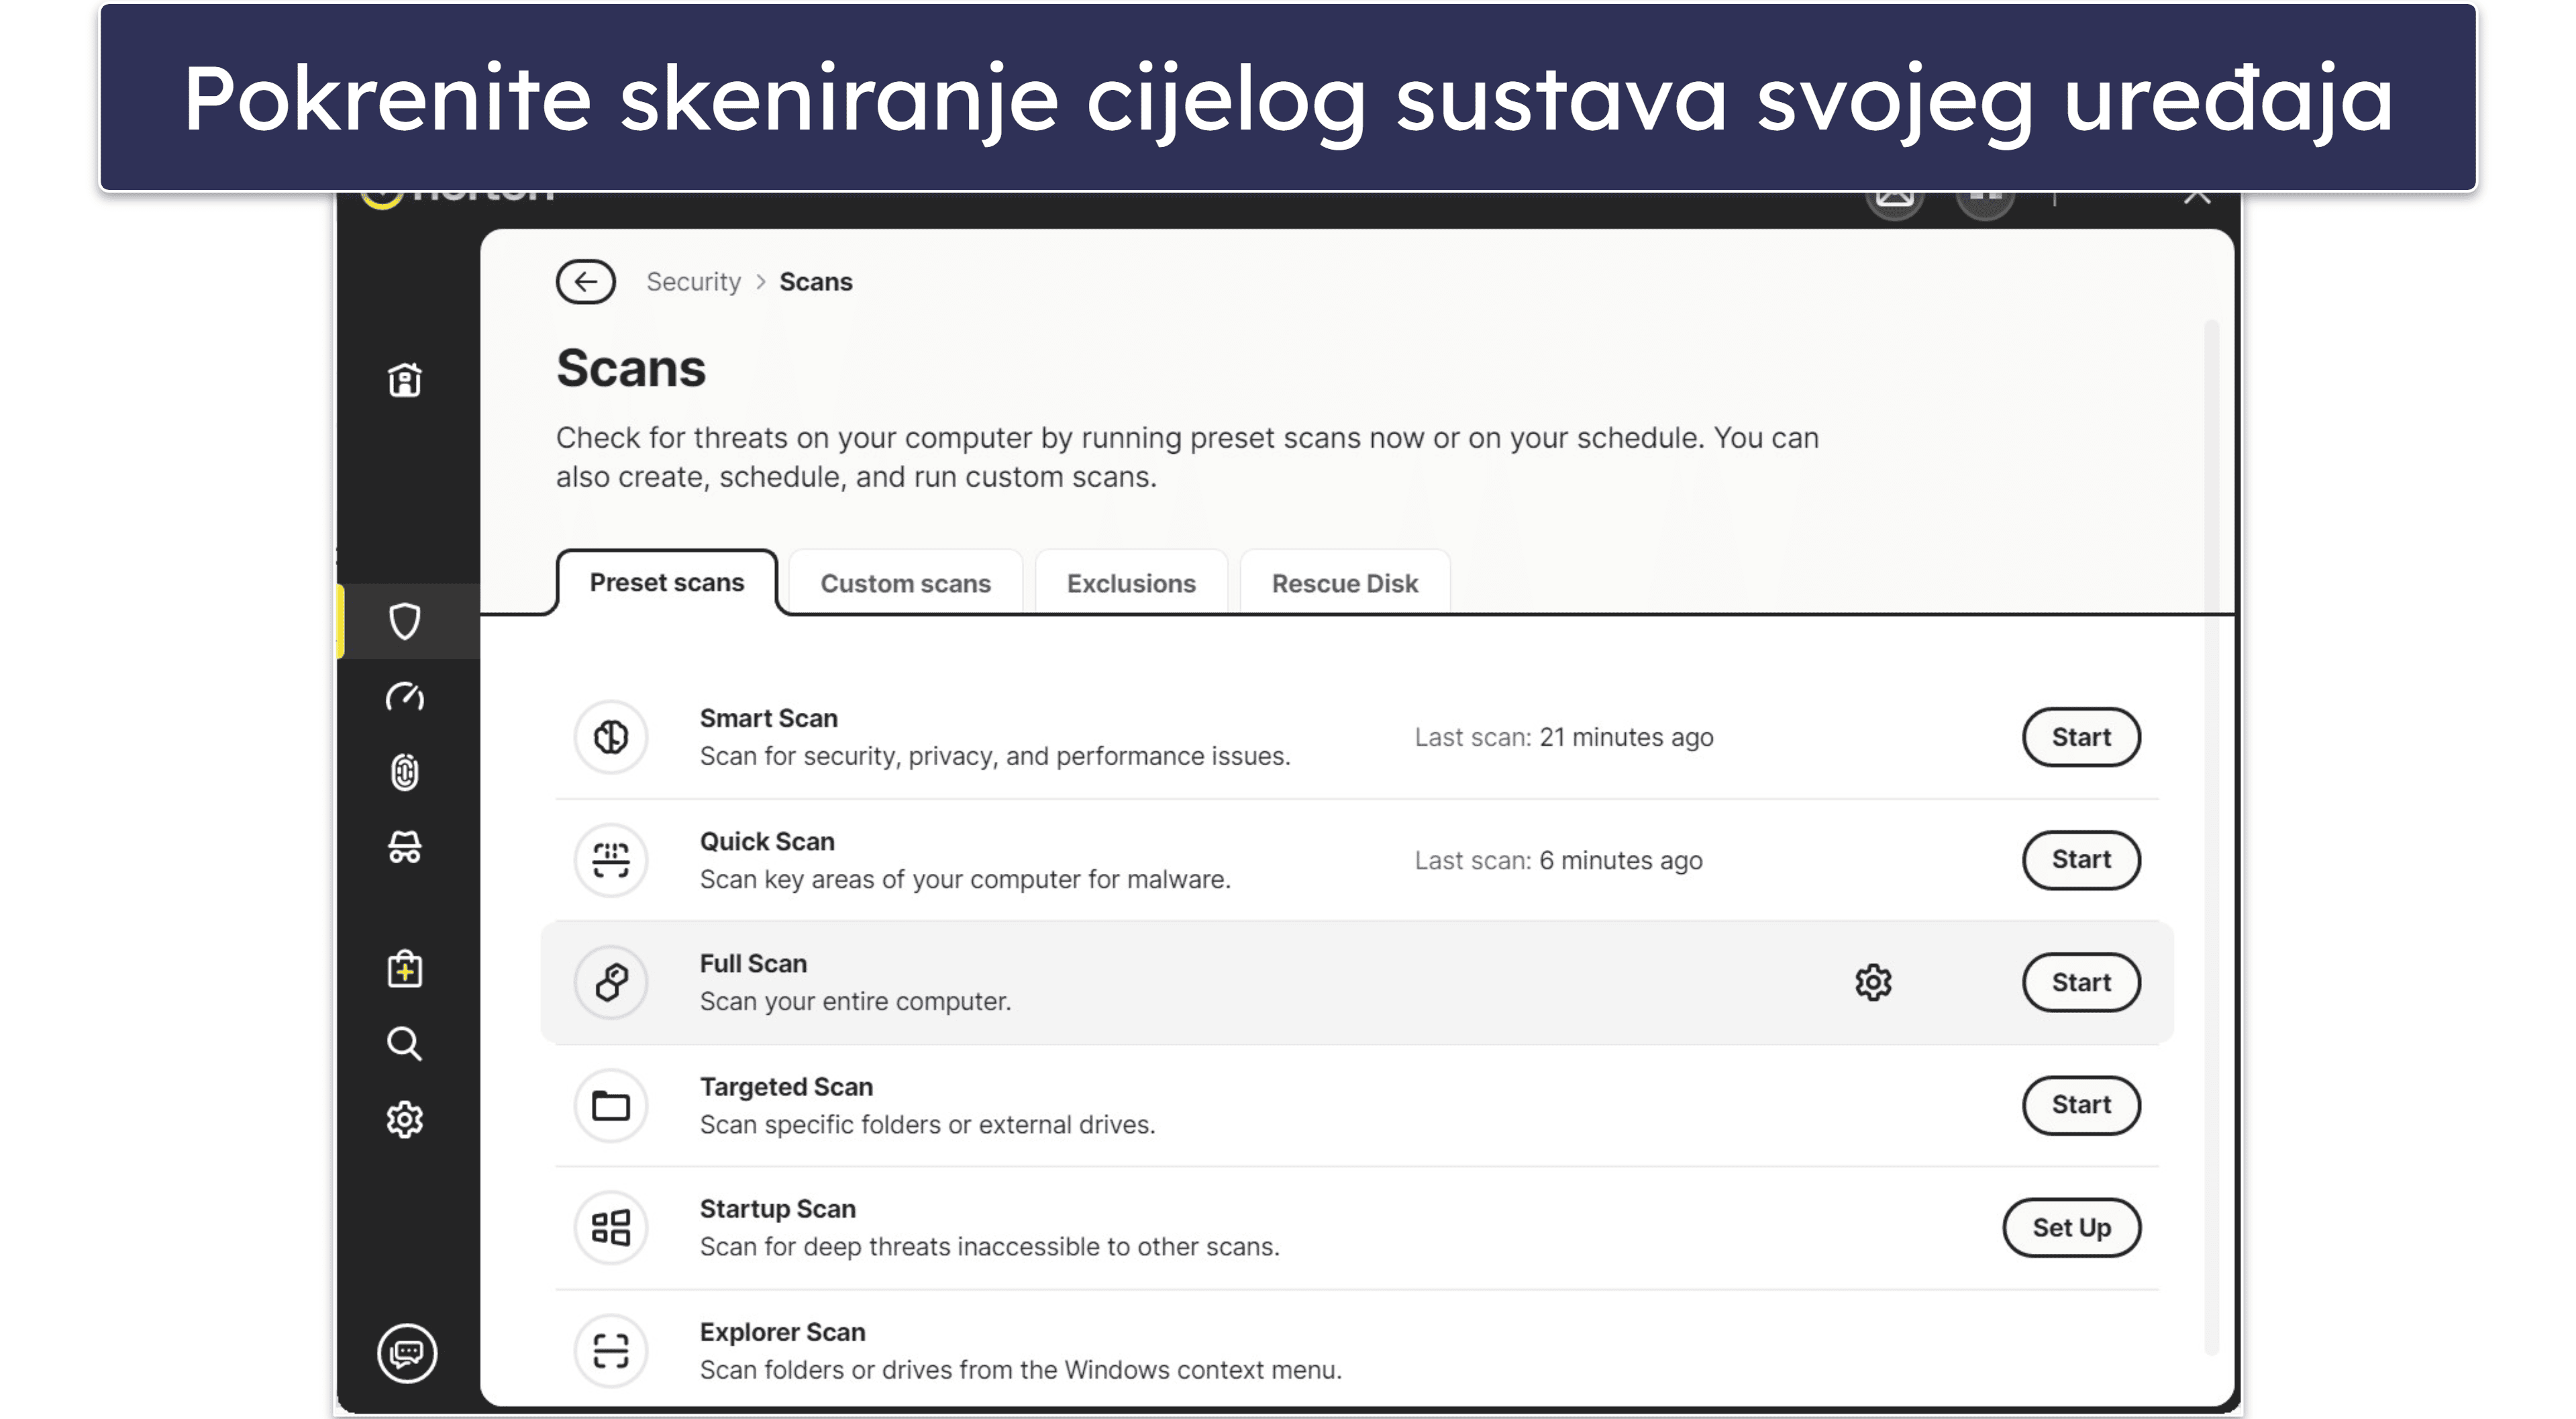Start the Full Scan
The image size is (2576, 1419).
tap(2081, 982)
